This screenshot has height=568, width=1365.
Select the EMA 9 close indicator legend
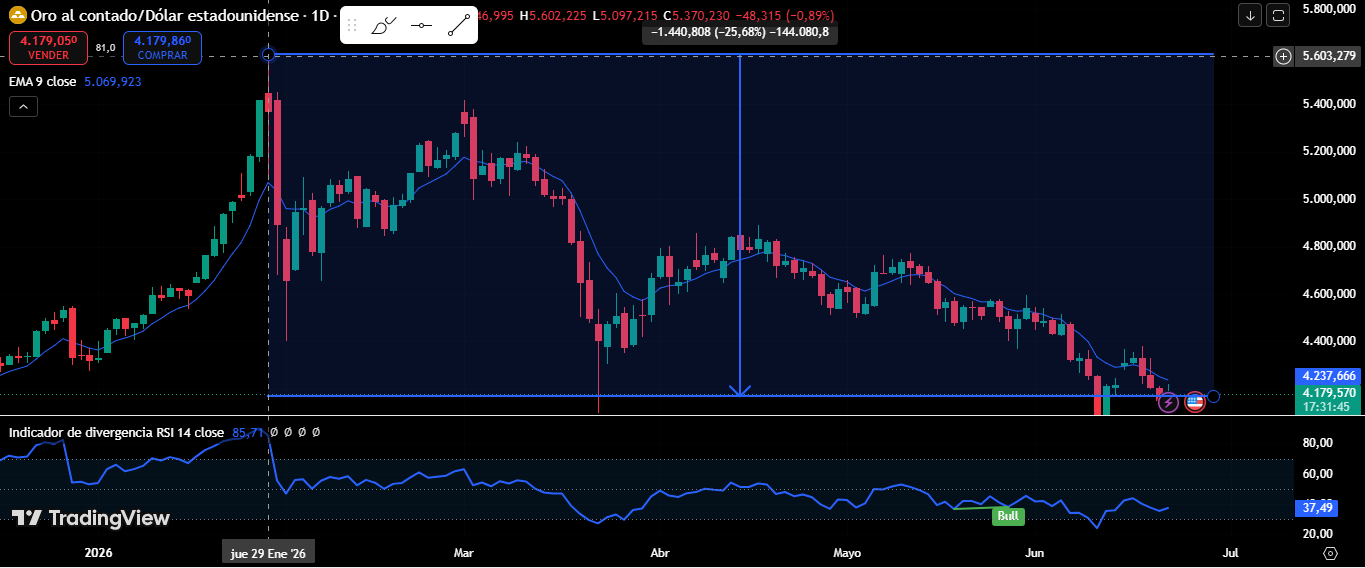tap(42, 81)
